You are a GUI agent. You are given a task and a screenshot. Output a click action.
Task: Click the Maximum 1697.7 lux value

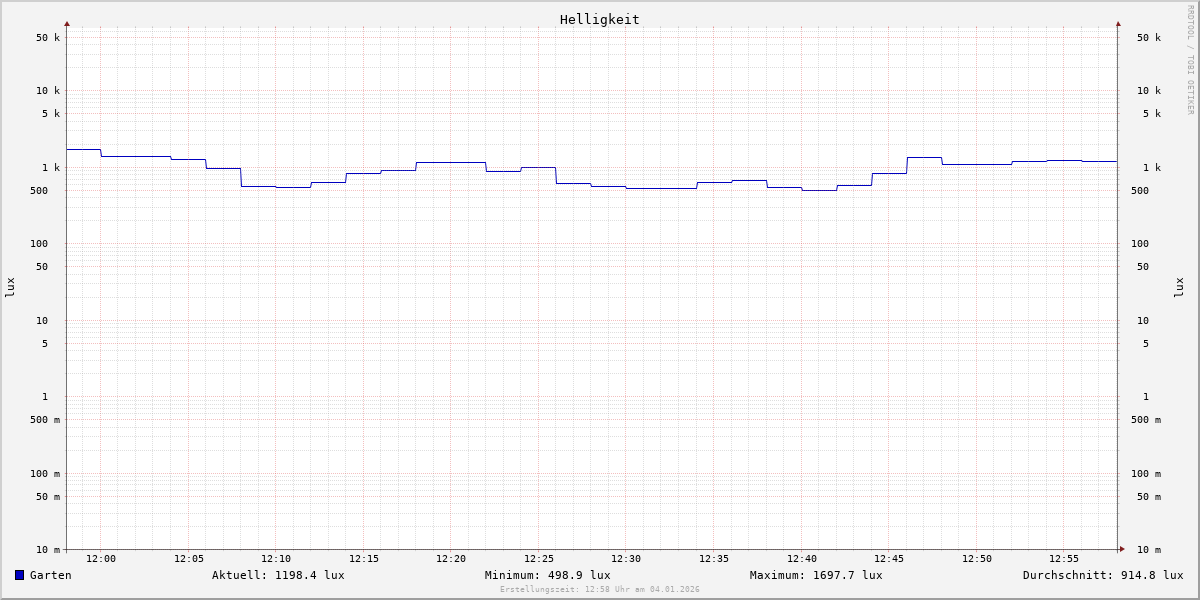pos(816,575)
